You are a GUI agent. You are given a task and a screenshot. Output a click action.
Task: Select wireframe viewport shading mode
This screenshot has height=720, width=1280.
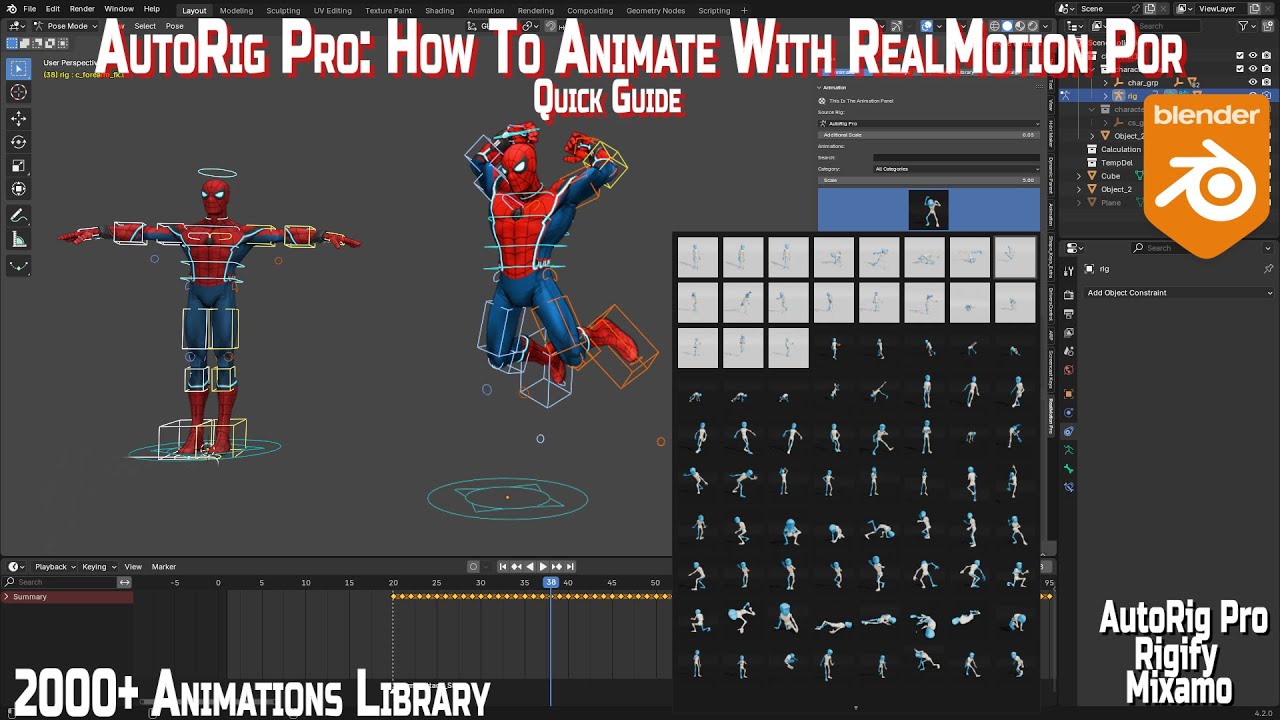997,26
